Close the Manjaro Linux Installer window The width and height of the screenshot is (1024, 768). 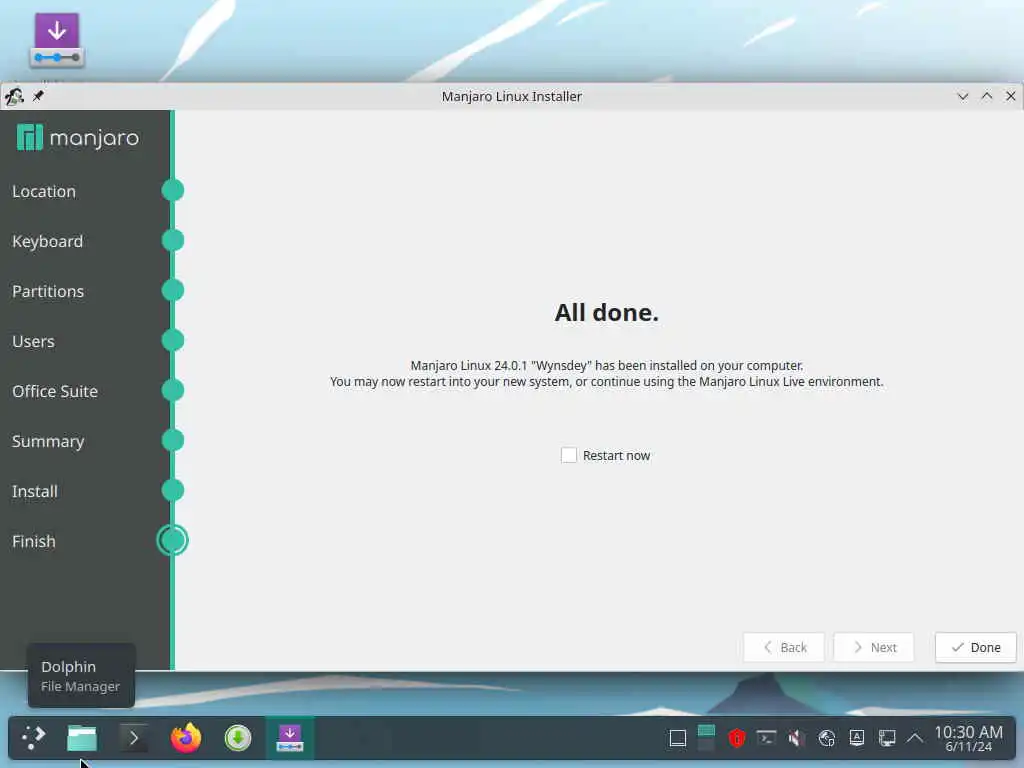click(x=1010, y=96)
